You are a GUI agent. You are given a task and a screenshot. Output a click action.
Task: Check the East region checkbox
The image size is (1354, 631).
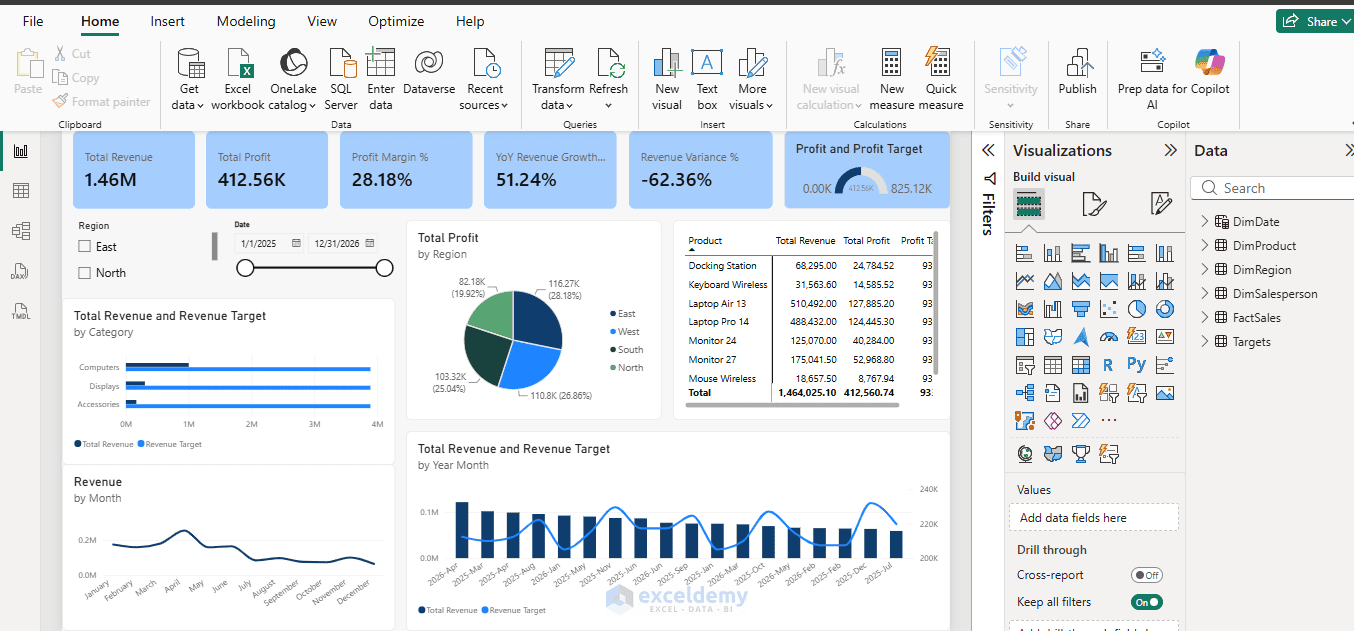[x=85, y=246]
